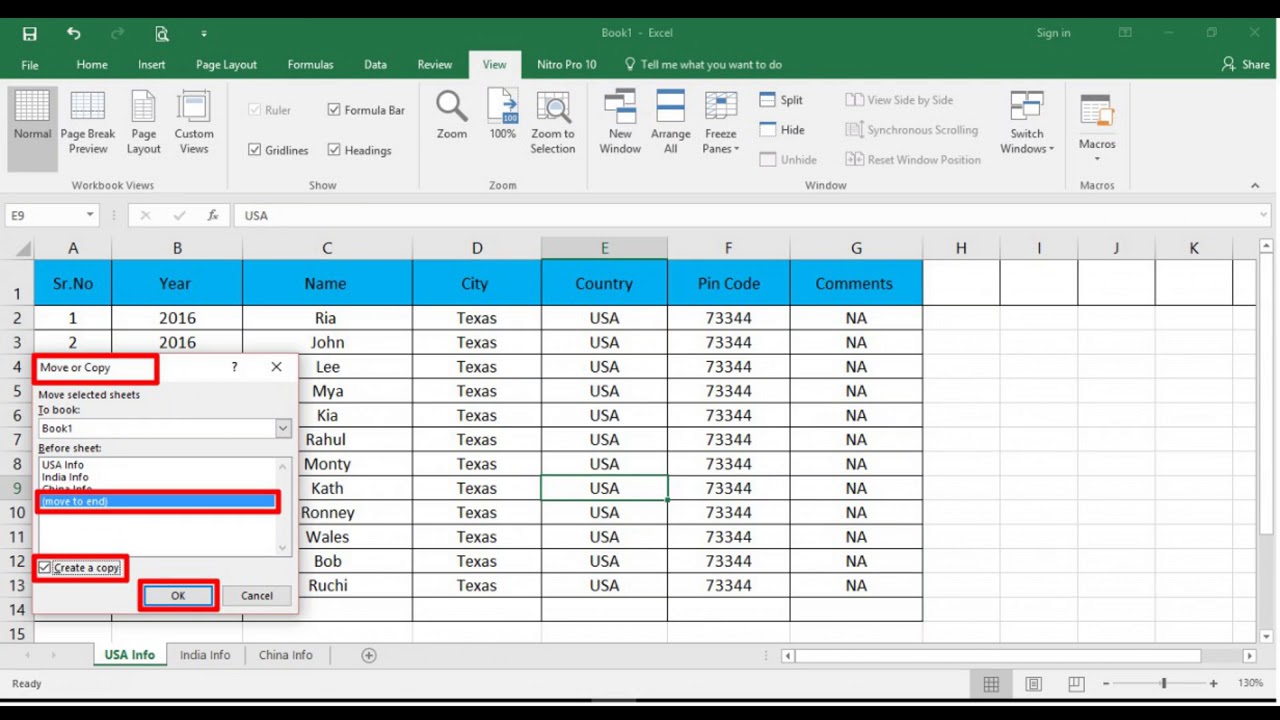
Task: Select the China Info sheet tab
Action: click(x=286, y=655)
